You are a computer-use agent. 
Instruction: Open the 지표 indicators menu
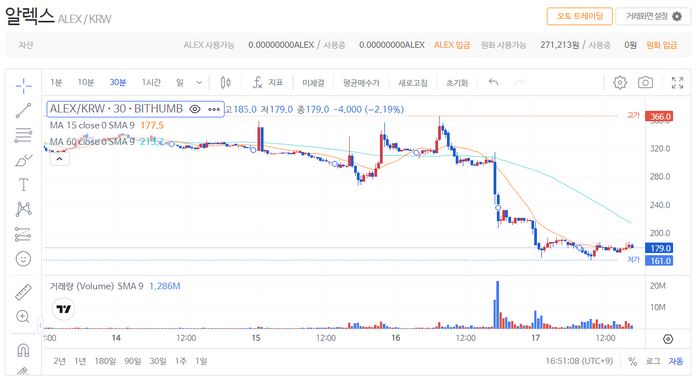268,83
